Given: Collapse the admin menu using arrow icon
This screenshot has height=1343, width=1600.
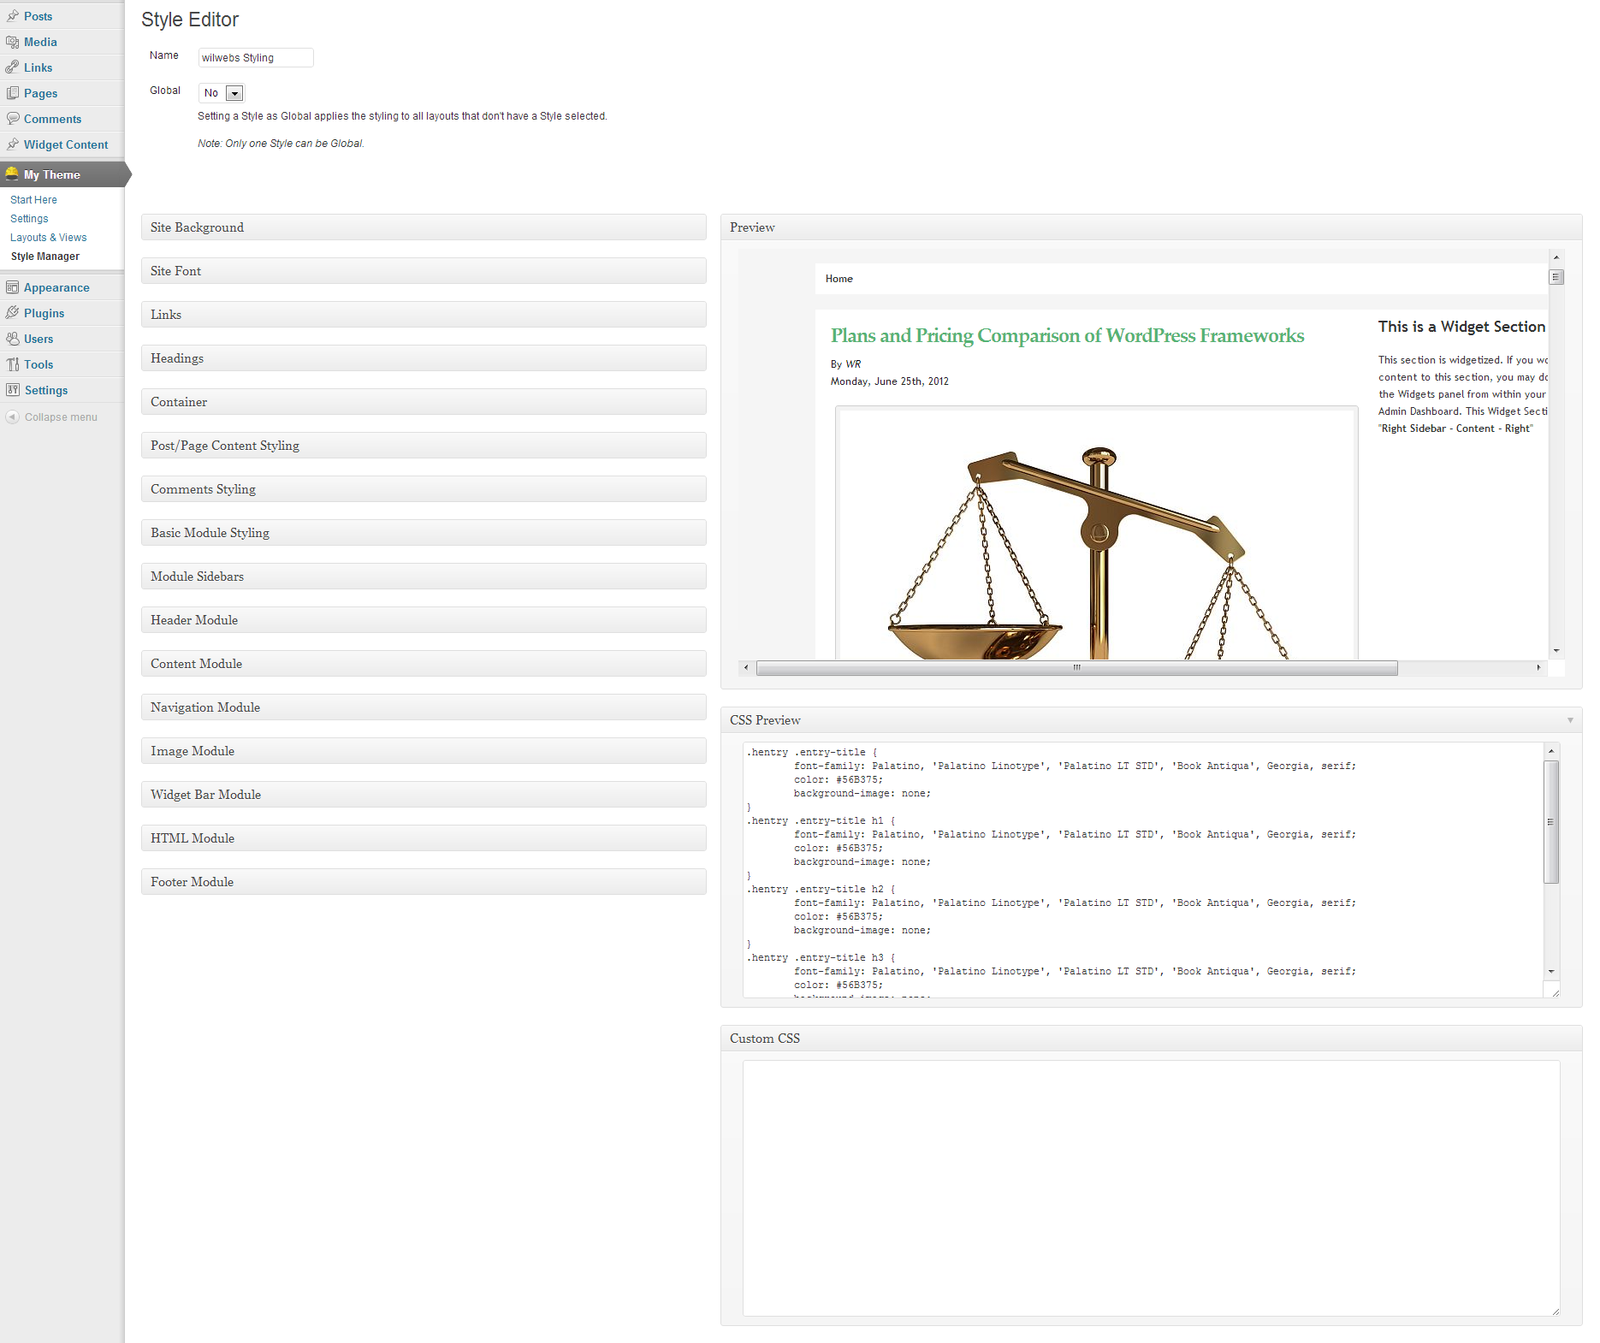Looking at the screenshot, I should [x=12, y=417].
